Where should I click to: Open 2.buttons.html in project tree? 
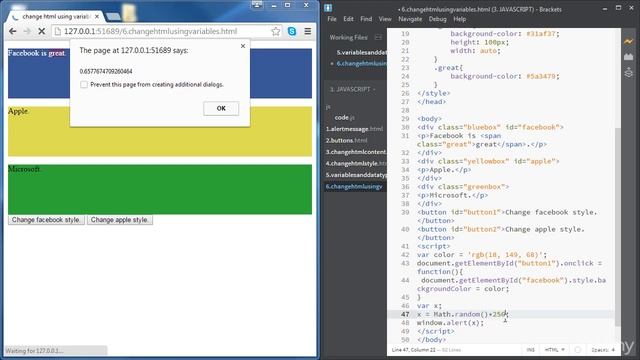(x=346, y=140)
